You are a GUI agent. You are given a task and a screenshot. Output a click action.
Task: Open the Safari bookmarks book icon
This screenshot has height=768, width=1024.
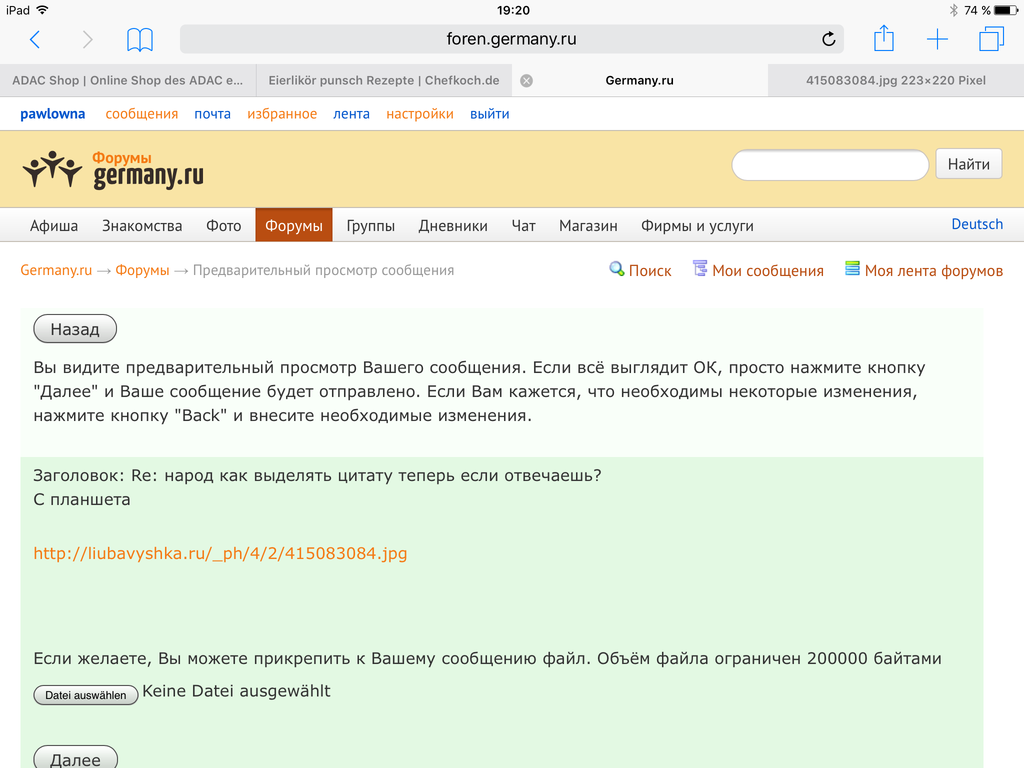point(140,40)
